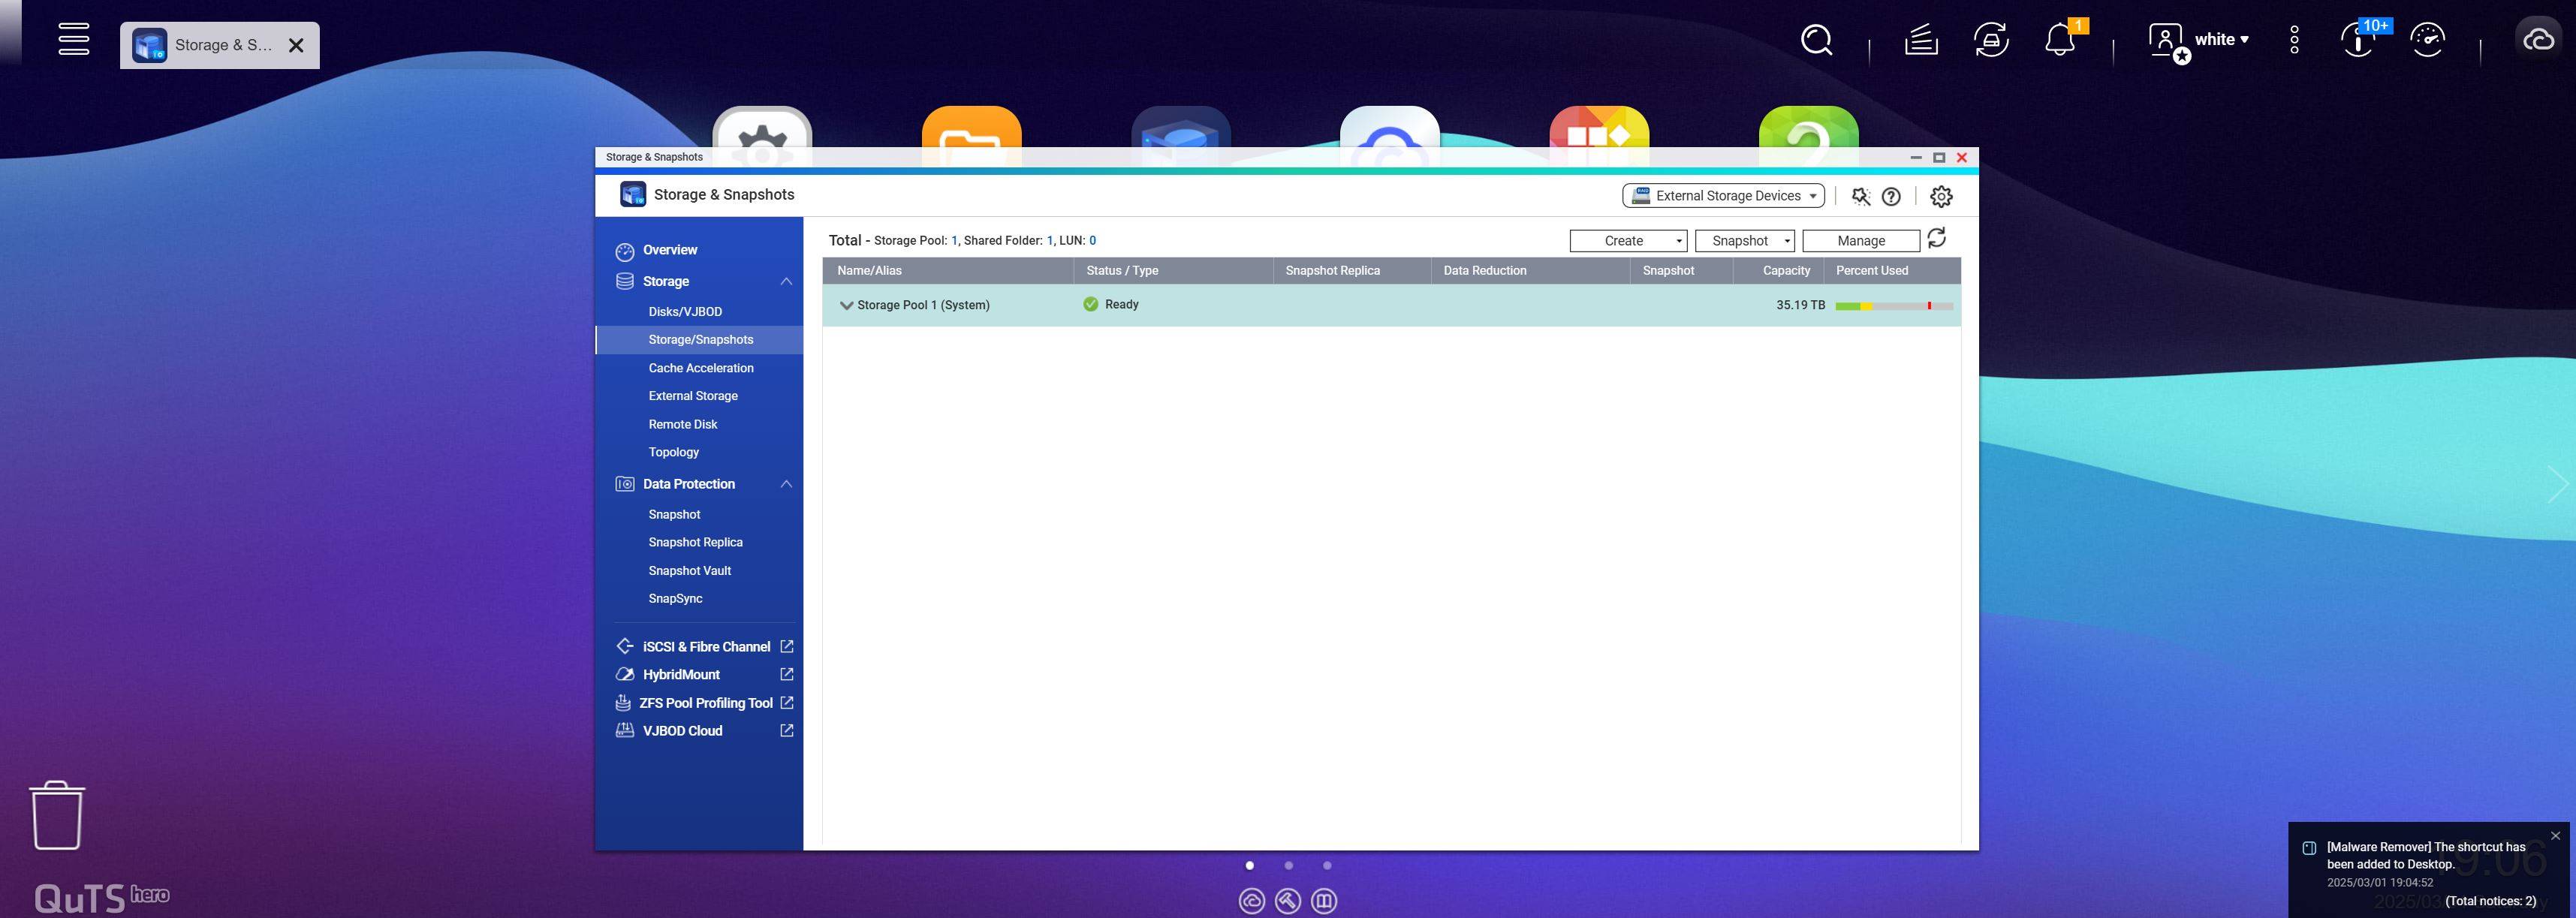This screenshot has height=918, width=2576.
Task: Open the info icon with 10+ badge
Action: [2359, 40]
